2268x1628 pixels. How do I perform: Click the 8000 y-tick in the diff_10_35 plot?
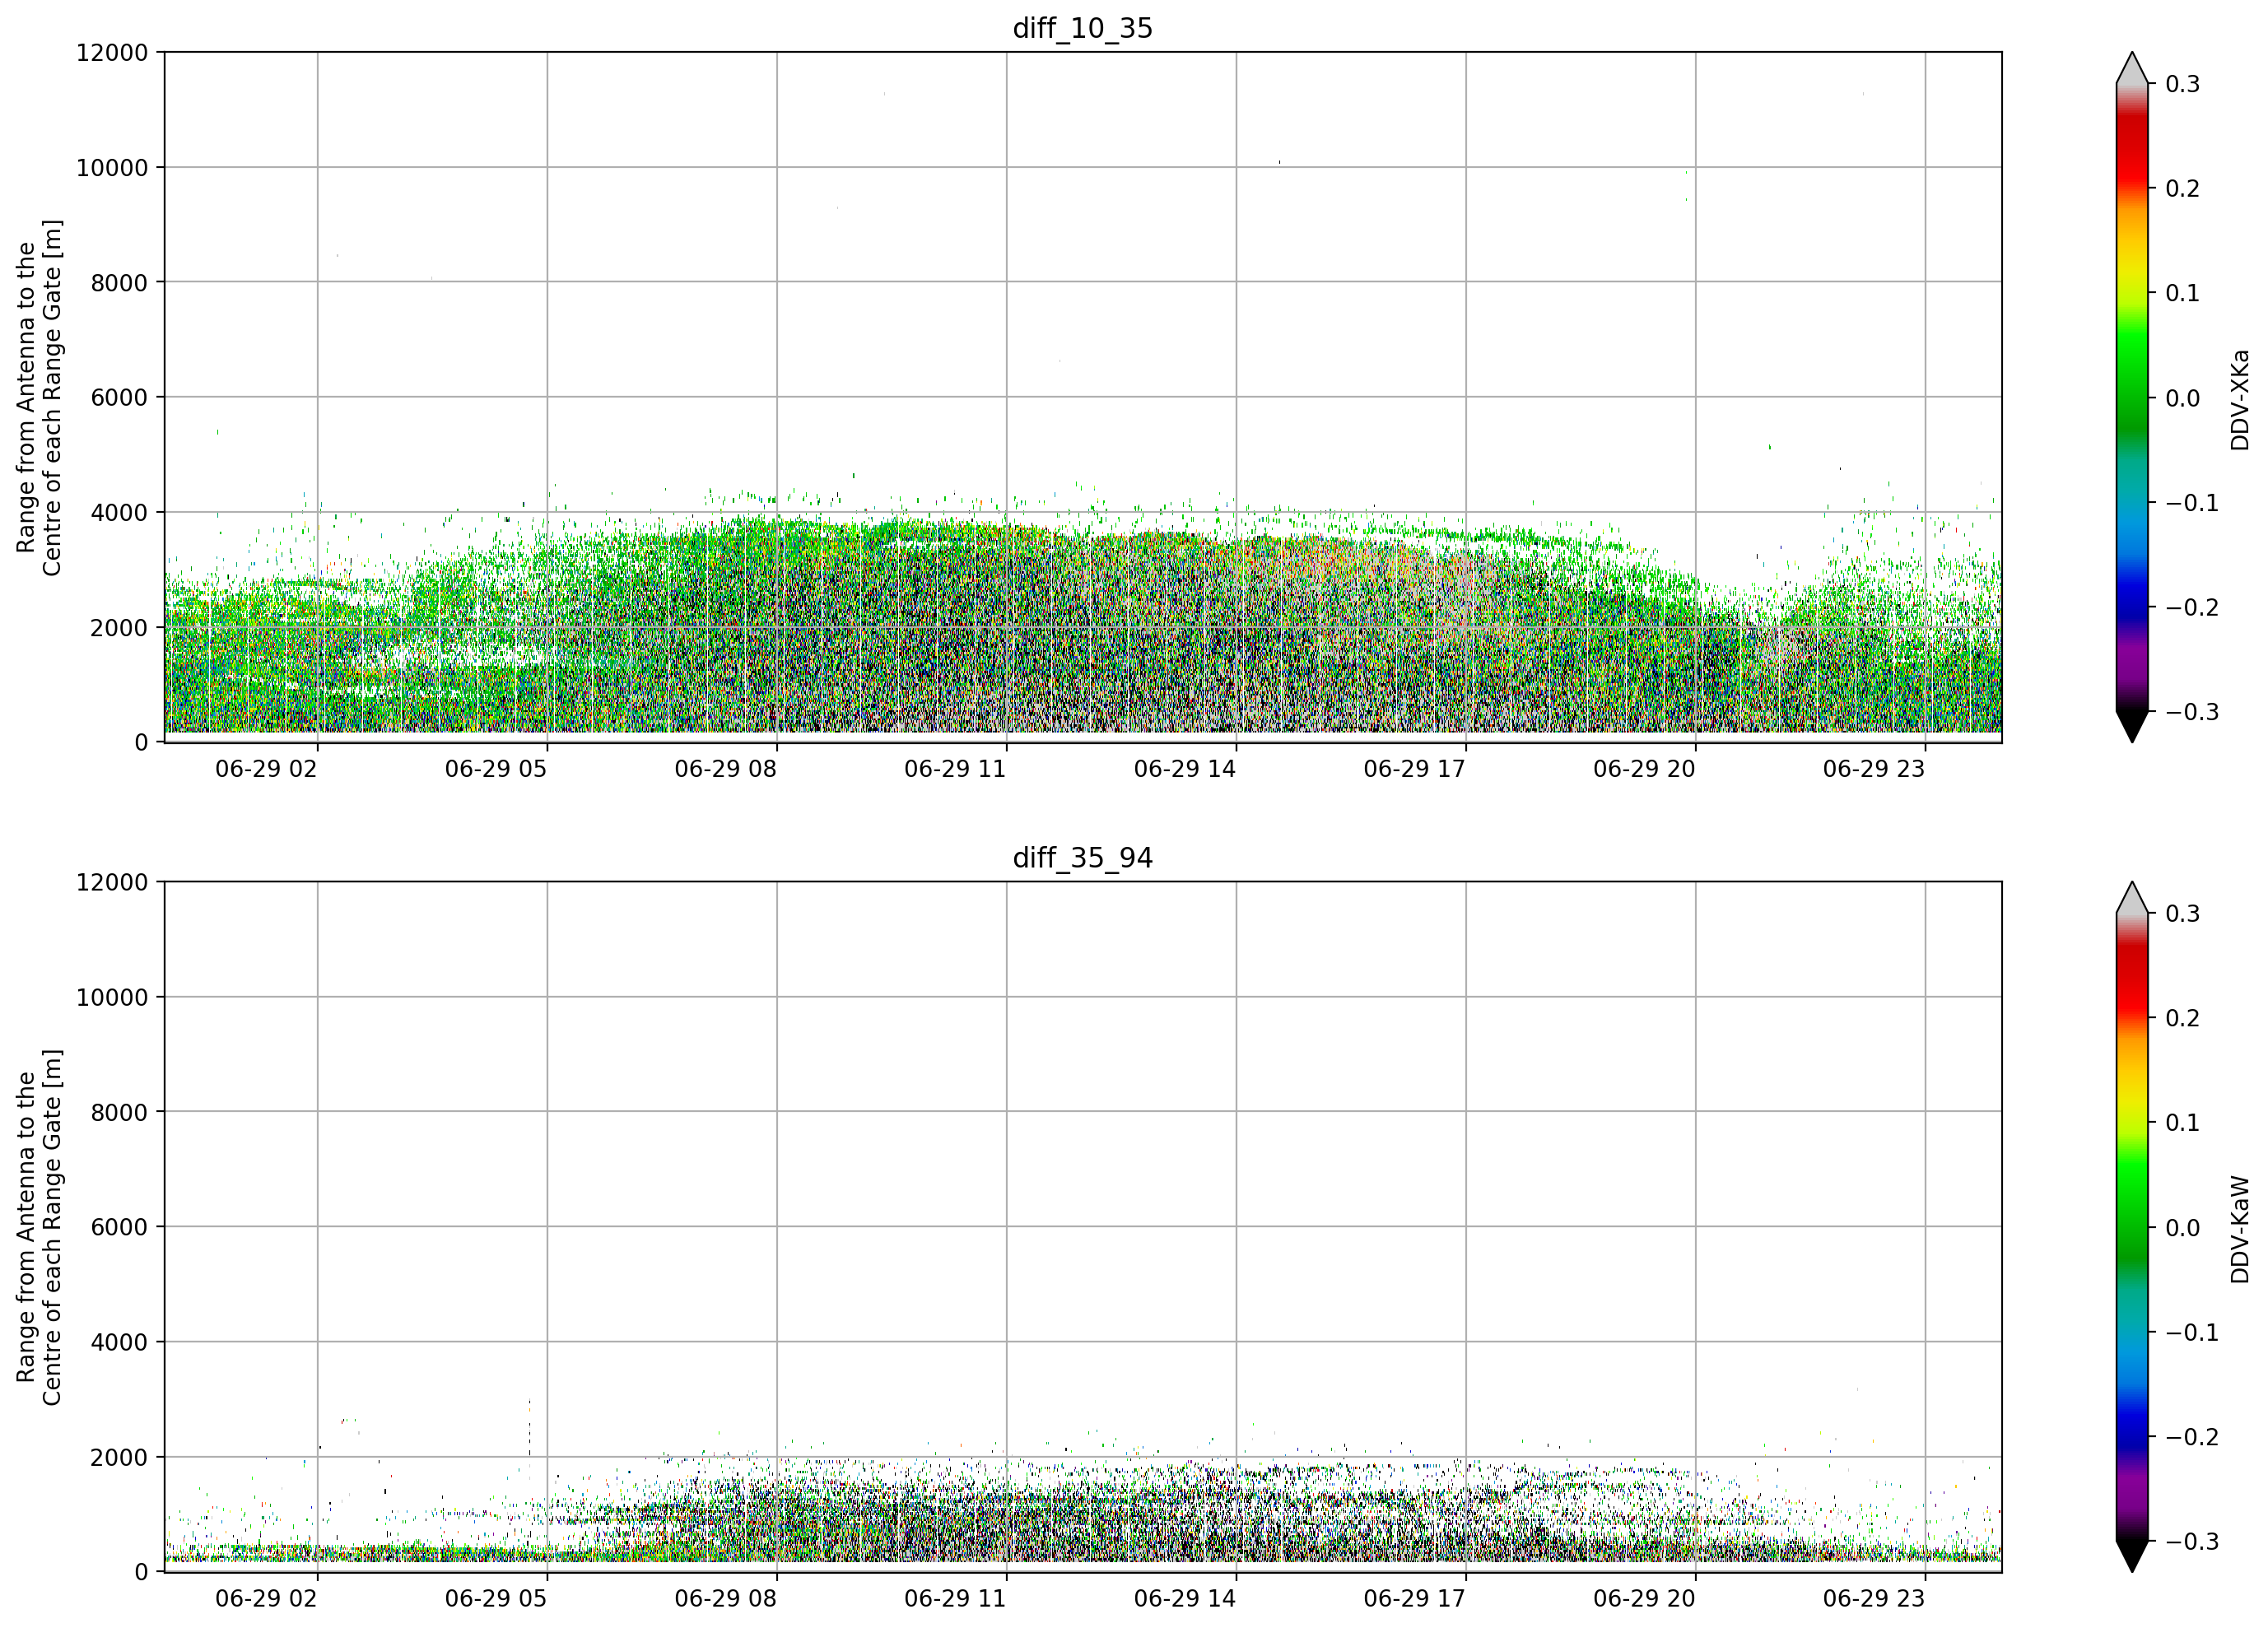119,282
